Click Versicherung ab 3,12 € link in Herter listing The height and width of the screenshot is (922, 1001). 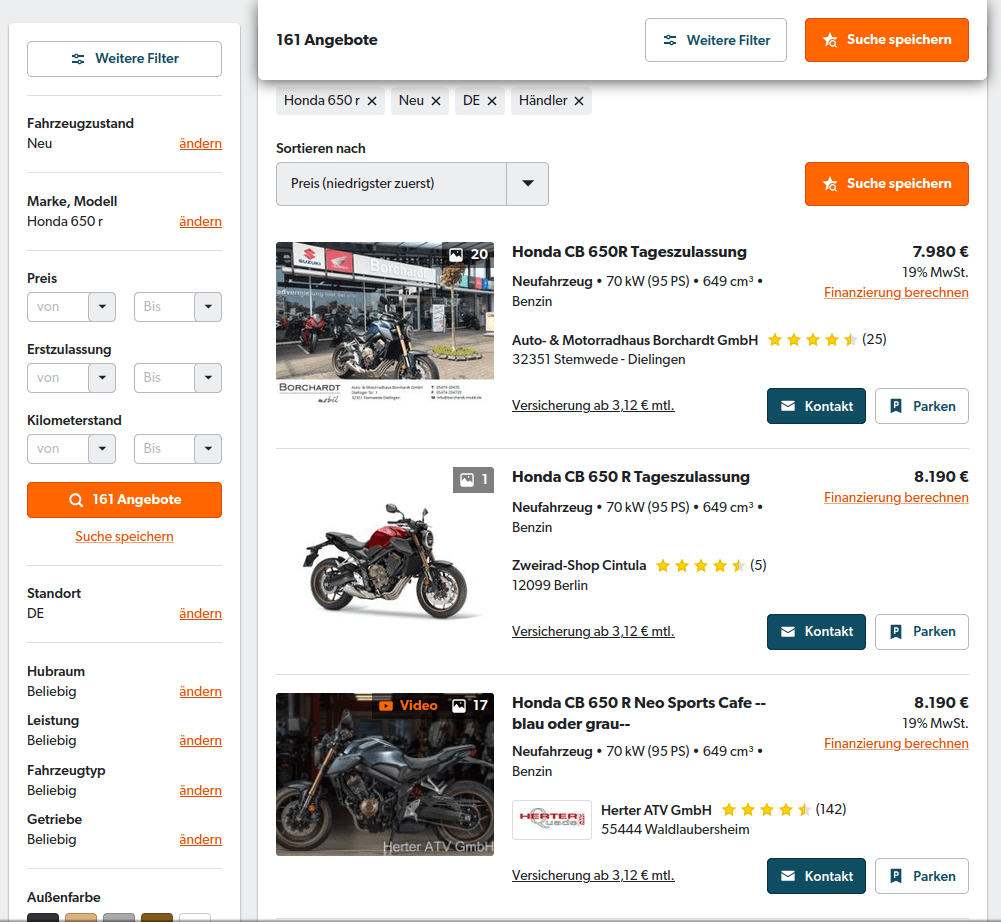pos(593,875)
